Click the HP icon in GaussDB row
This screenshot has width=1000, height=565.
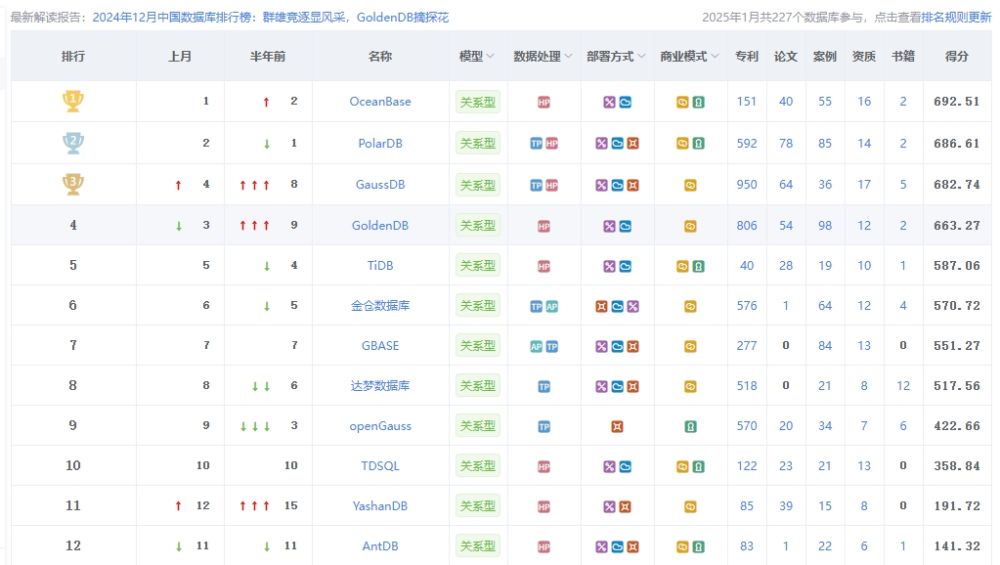[552, 185]
